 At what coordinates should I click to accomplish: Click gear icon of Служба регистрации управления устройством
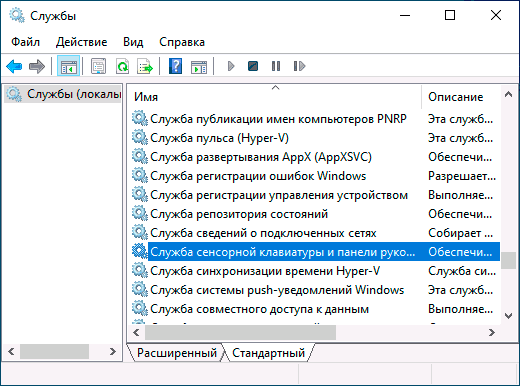pos(140,194)
